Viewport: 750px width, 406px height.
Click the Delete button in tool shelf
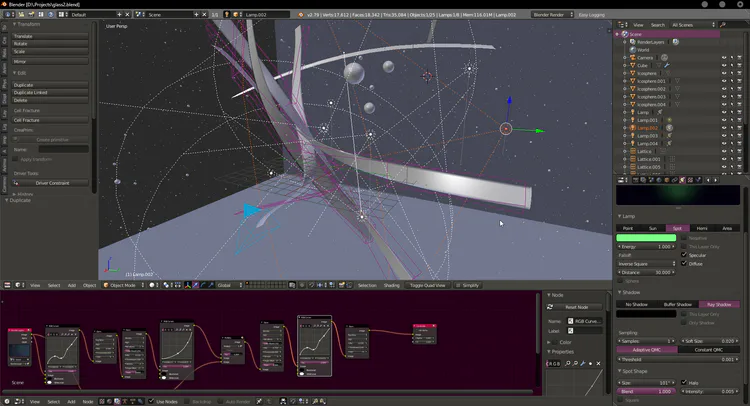click(x=50, y=100)
